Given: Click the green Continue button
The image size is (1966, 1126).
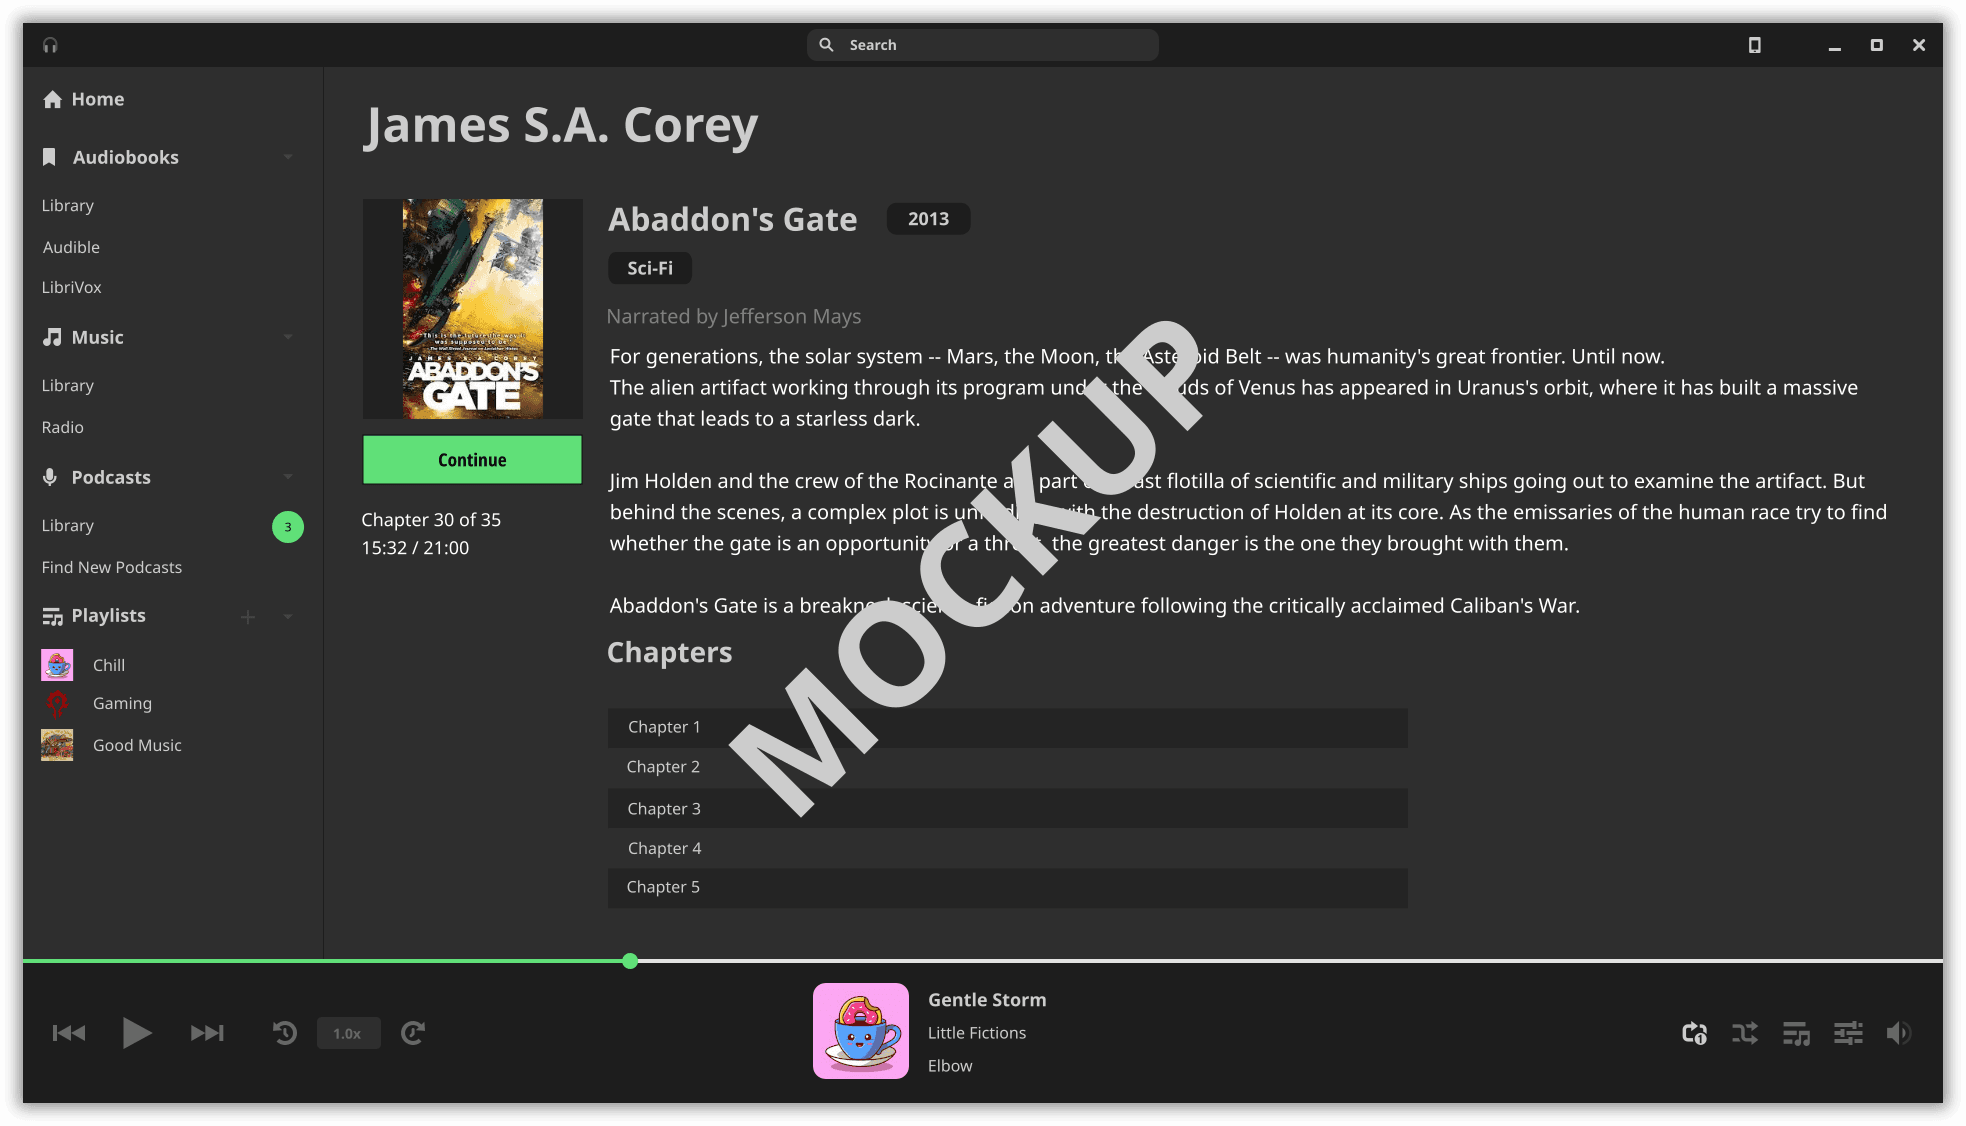Looking at the screenshot, I should [x=472, y=460].
